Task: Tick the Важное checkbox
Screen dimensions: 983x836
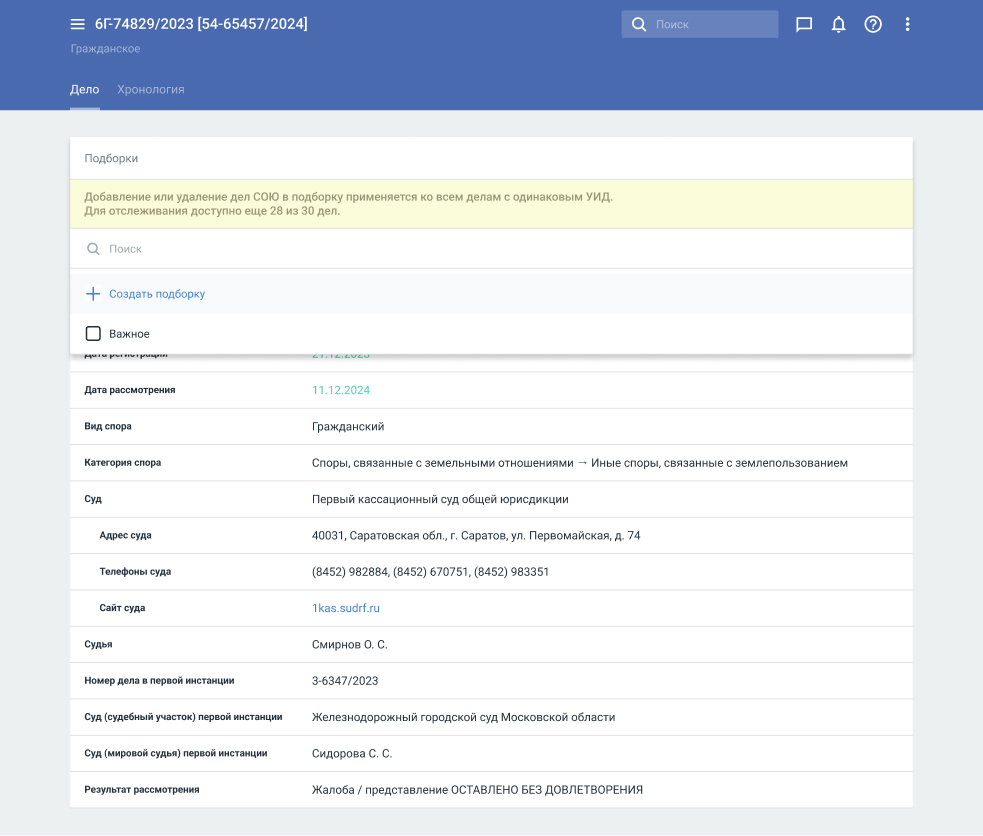Action: click(x=93, y=334)
